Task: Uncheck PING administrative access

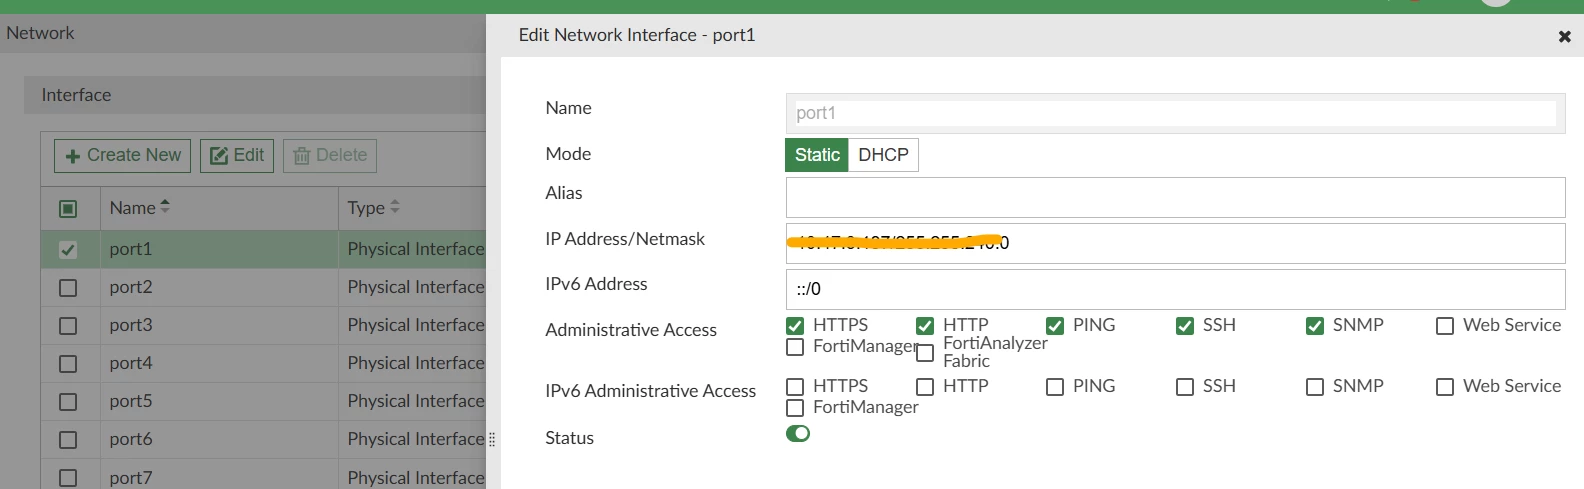Action: pos(1055,326)
